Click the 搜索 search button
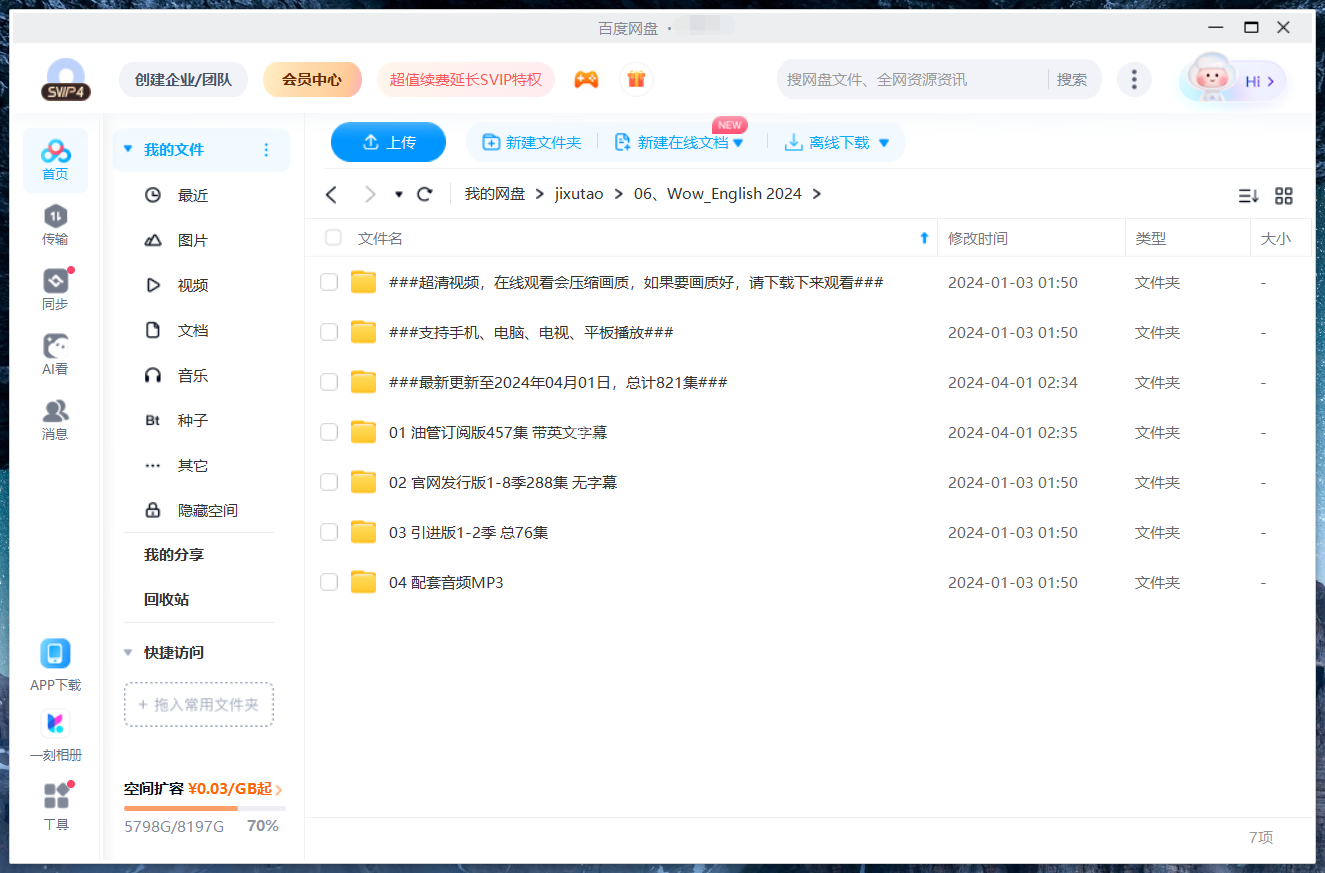 click(x=1072, y=79)
